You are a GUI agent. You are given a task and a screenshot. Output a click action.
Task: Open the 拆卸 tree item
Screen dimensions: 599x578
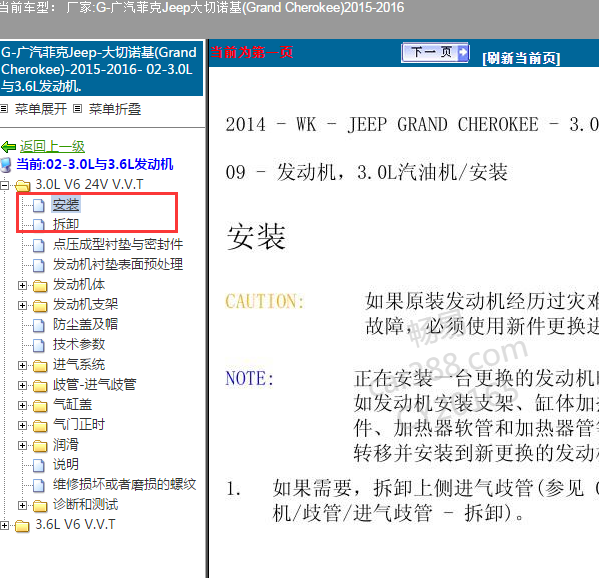pyautogui.click(x=66, y=224)
